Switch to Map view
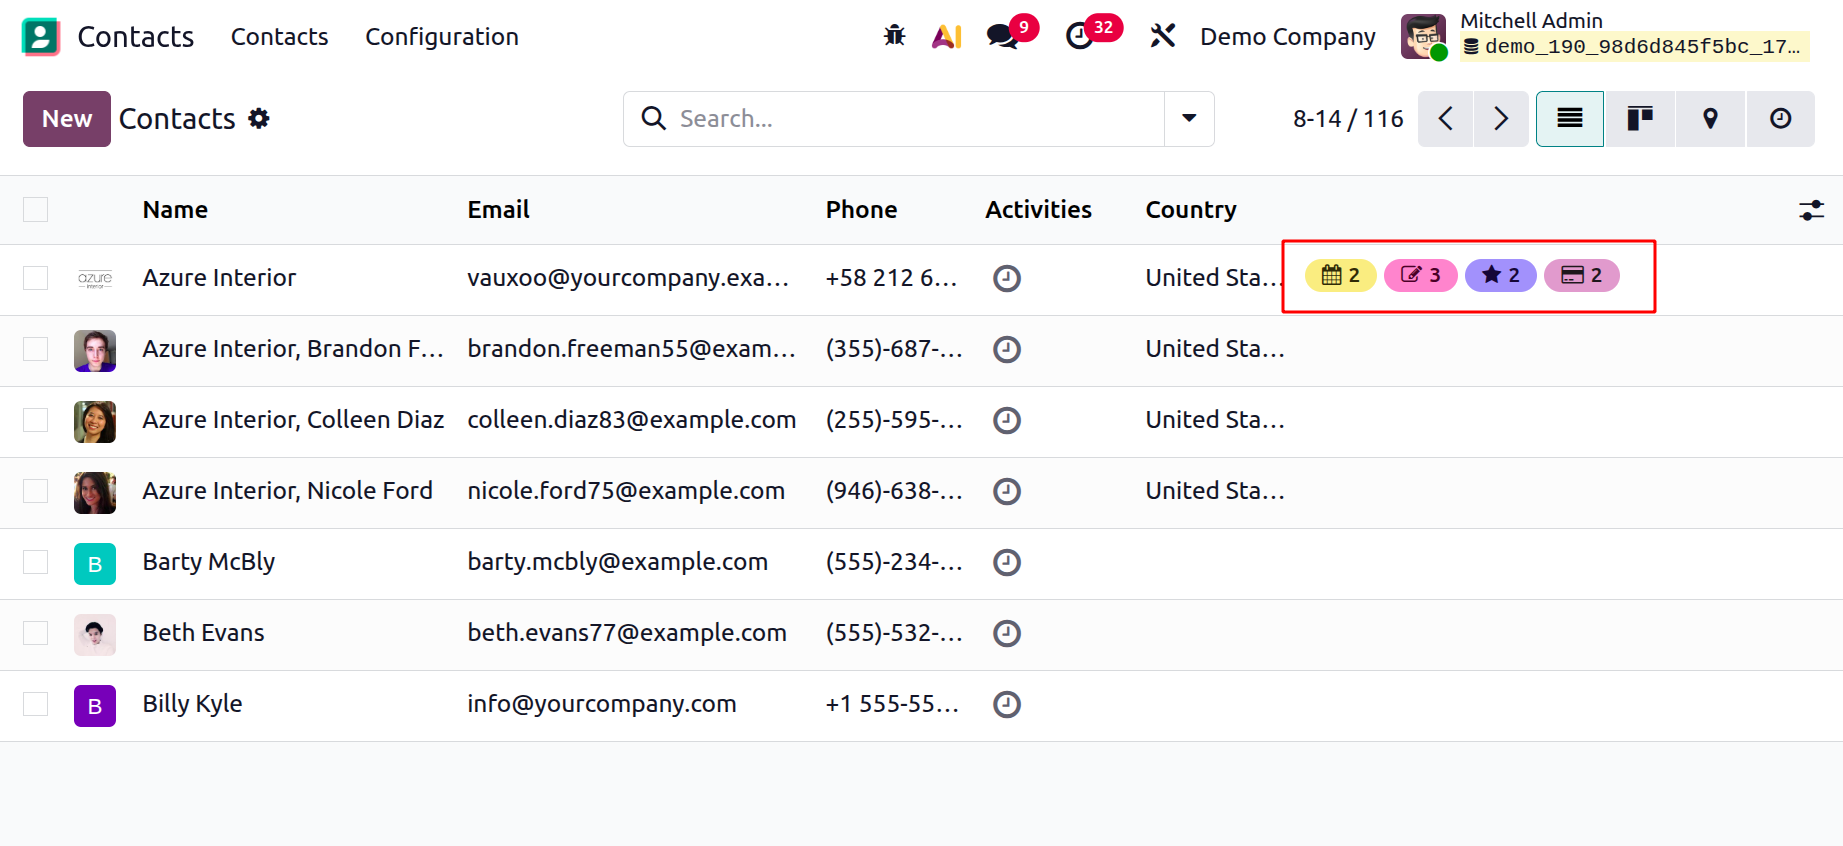This screenshot has height=846, width=1843. pyautogui.click(x=1710, y=119)
